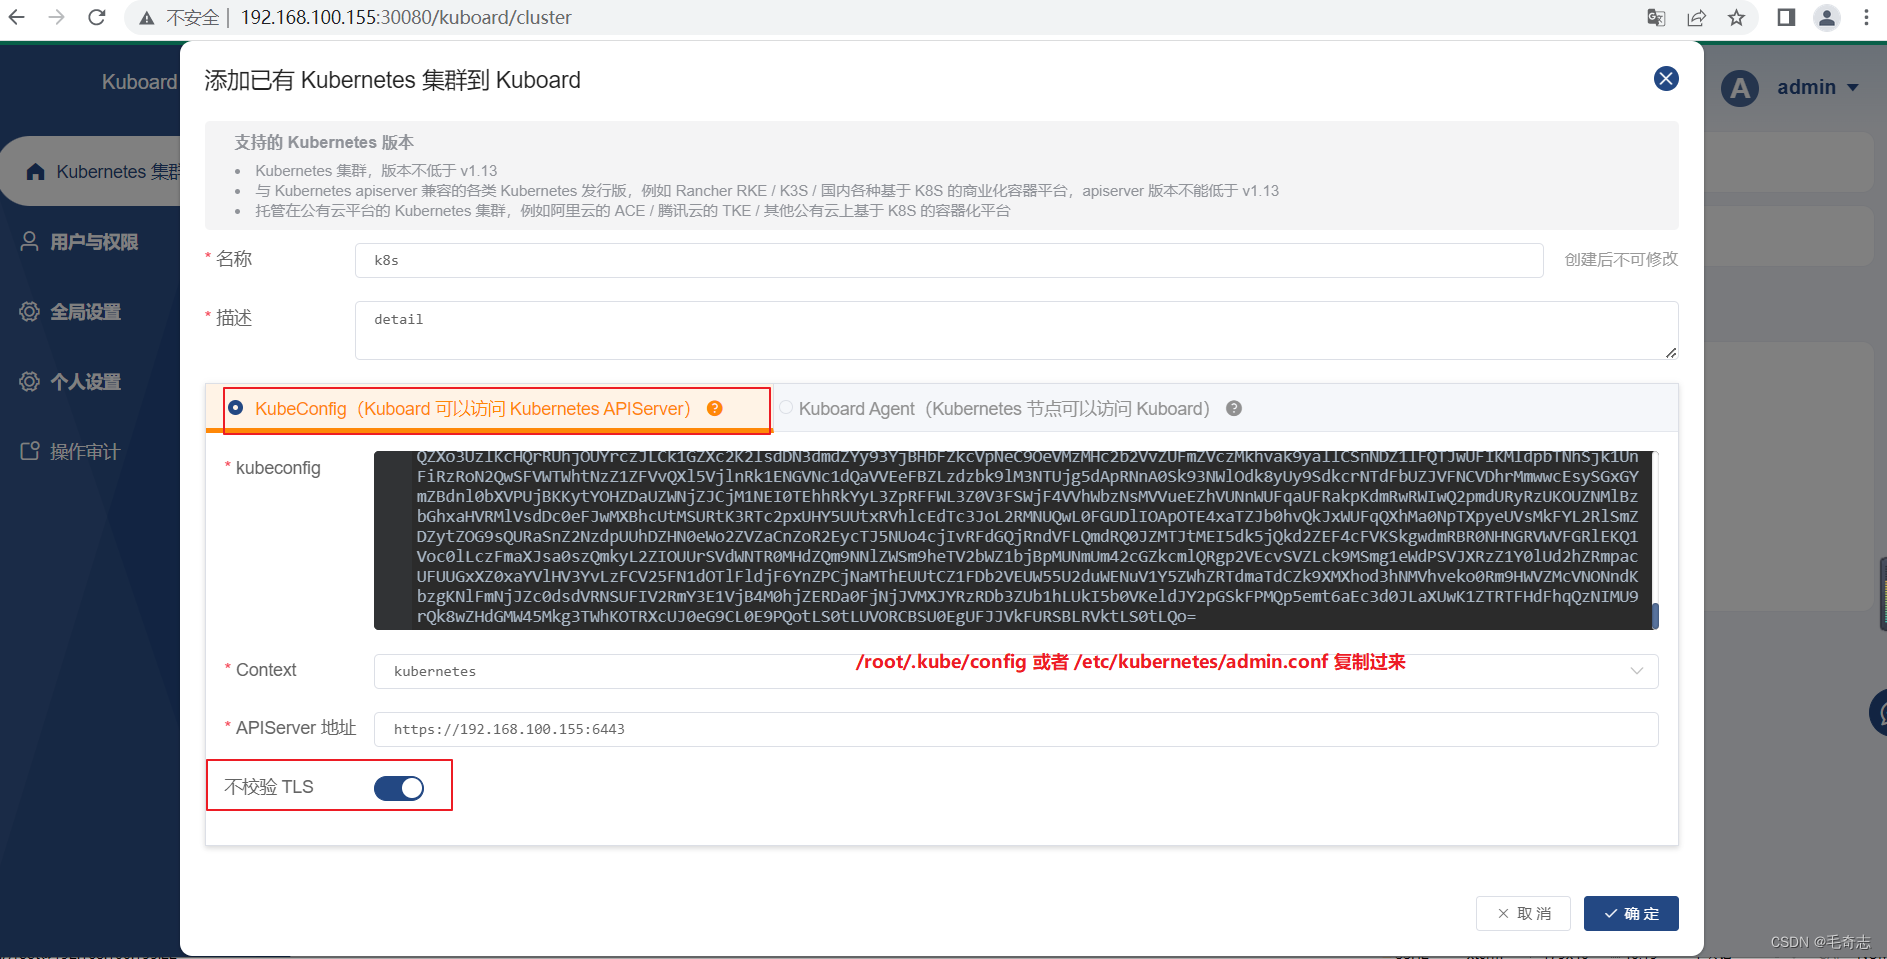Open Users and Permissions sidebar item
The height and width of the screenshot is (959, 1887).
click(x=90, y=242)
